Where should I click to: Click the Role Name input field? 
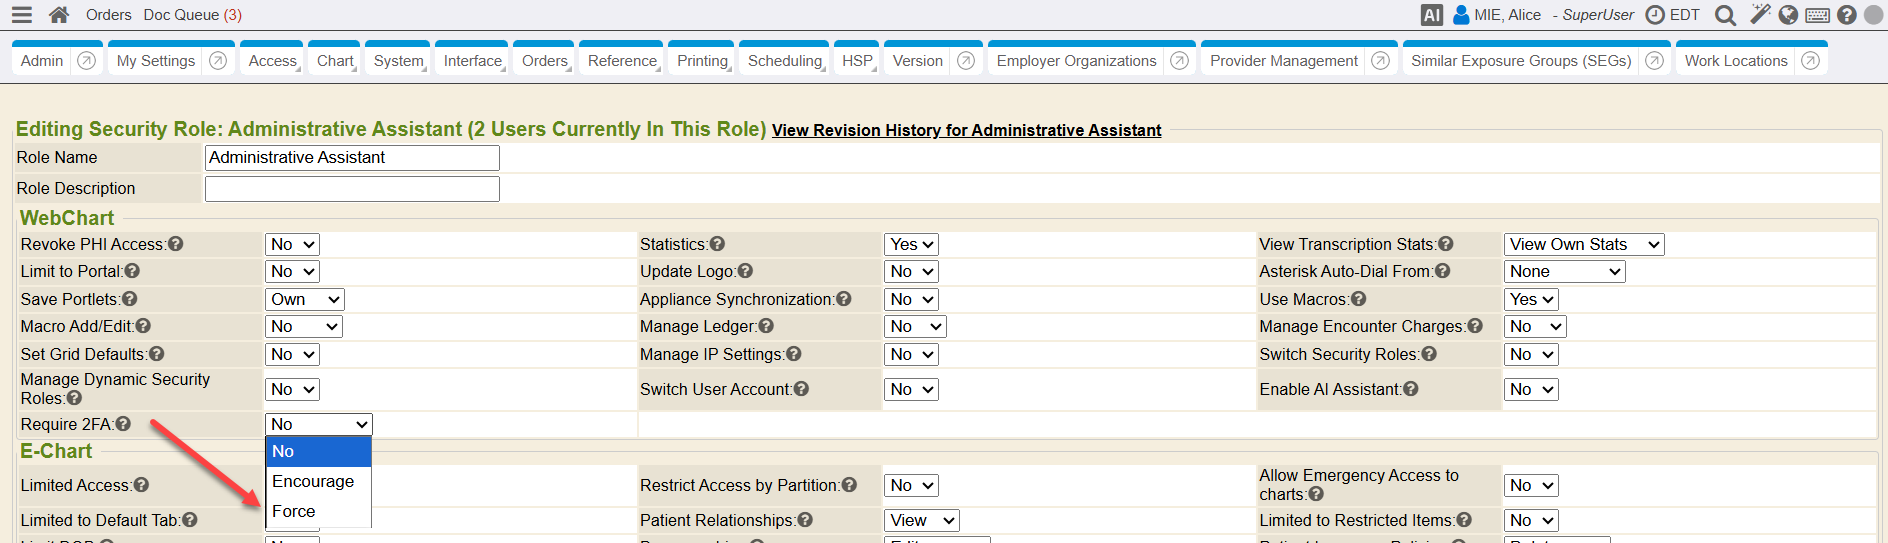point(352,158)
